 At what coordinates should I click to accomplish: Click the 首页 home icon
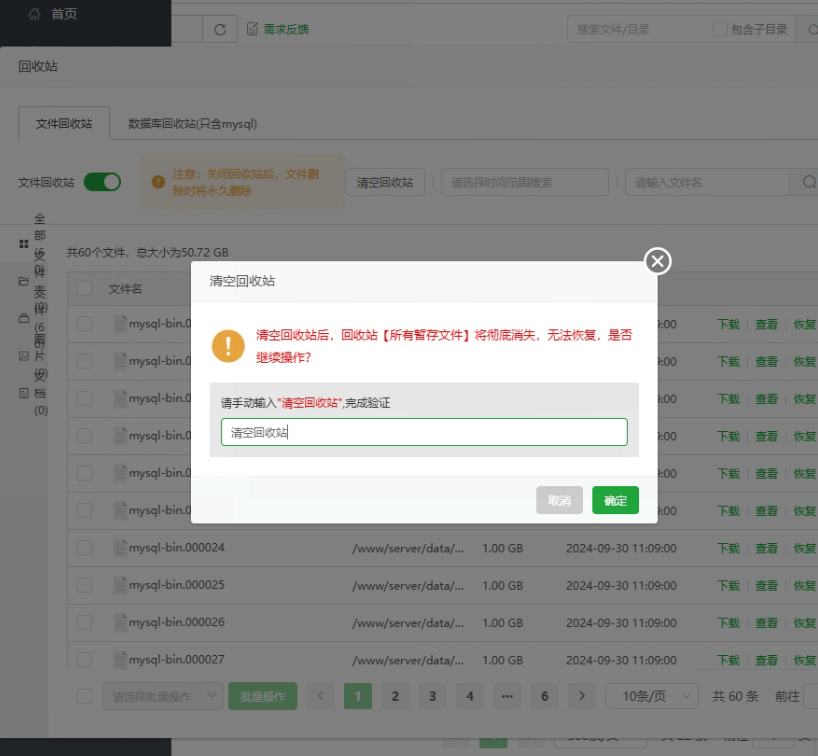pyautogui.click(x=35, y=14)
